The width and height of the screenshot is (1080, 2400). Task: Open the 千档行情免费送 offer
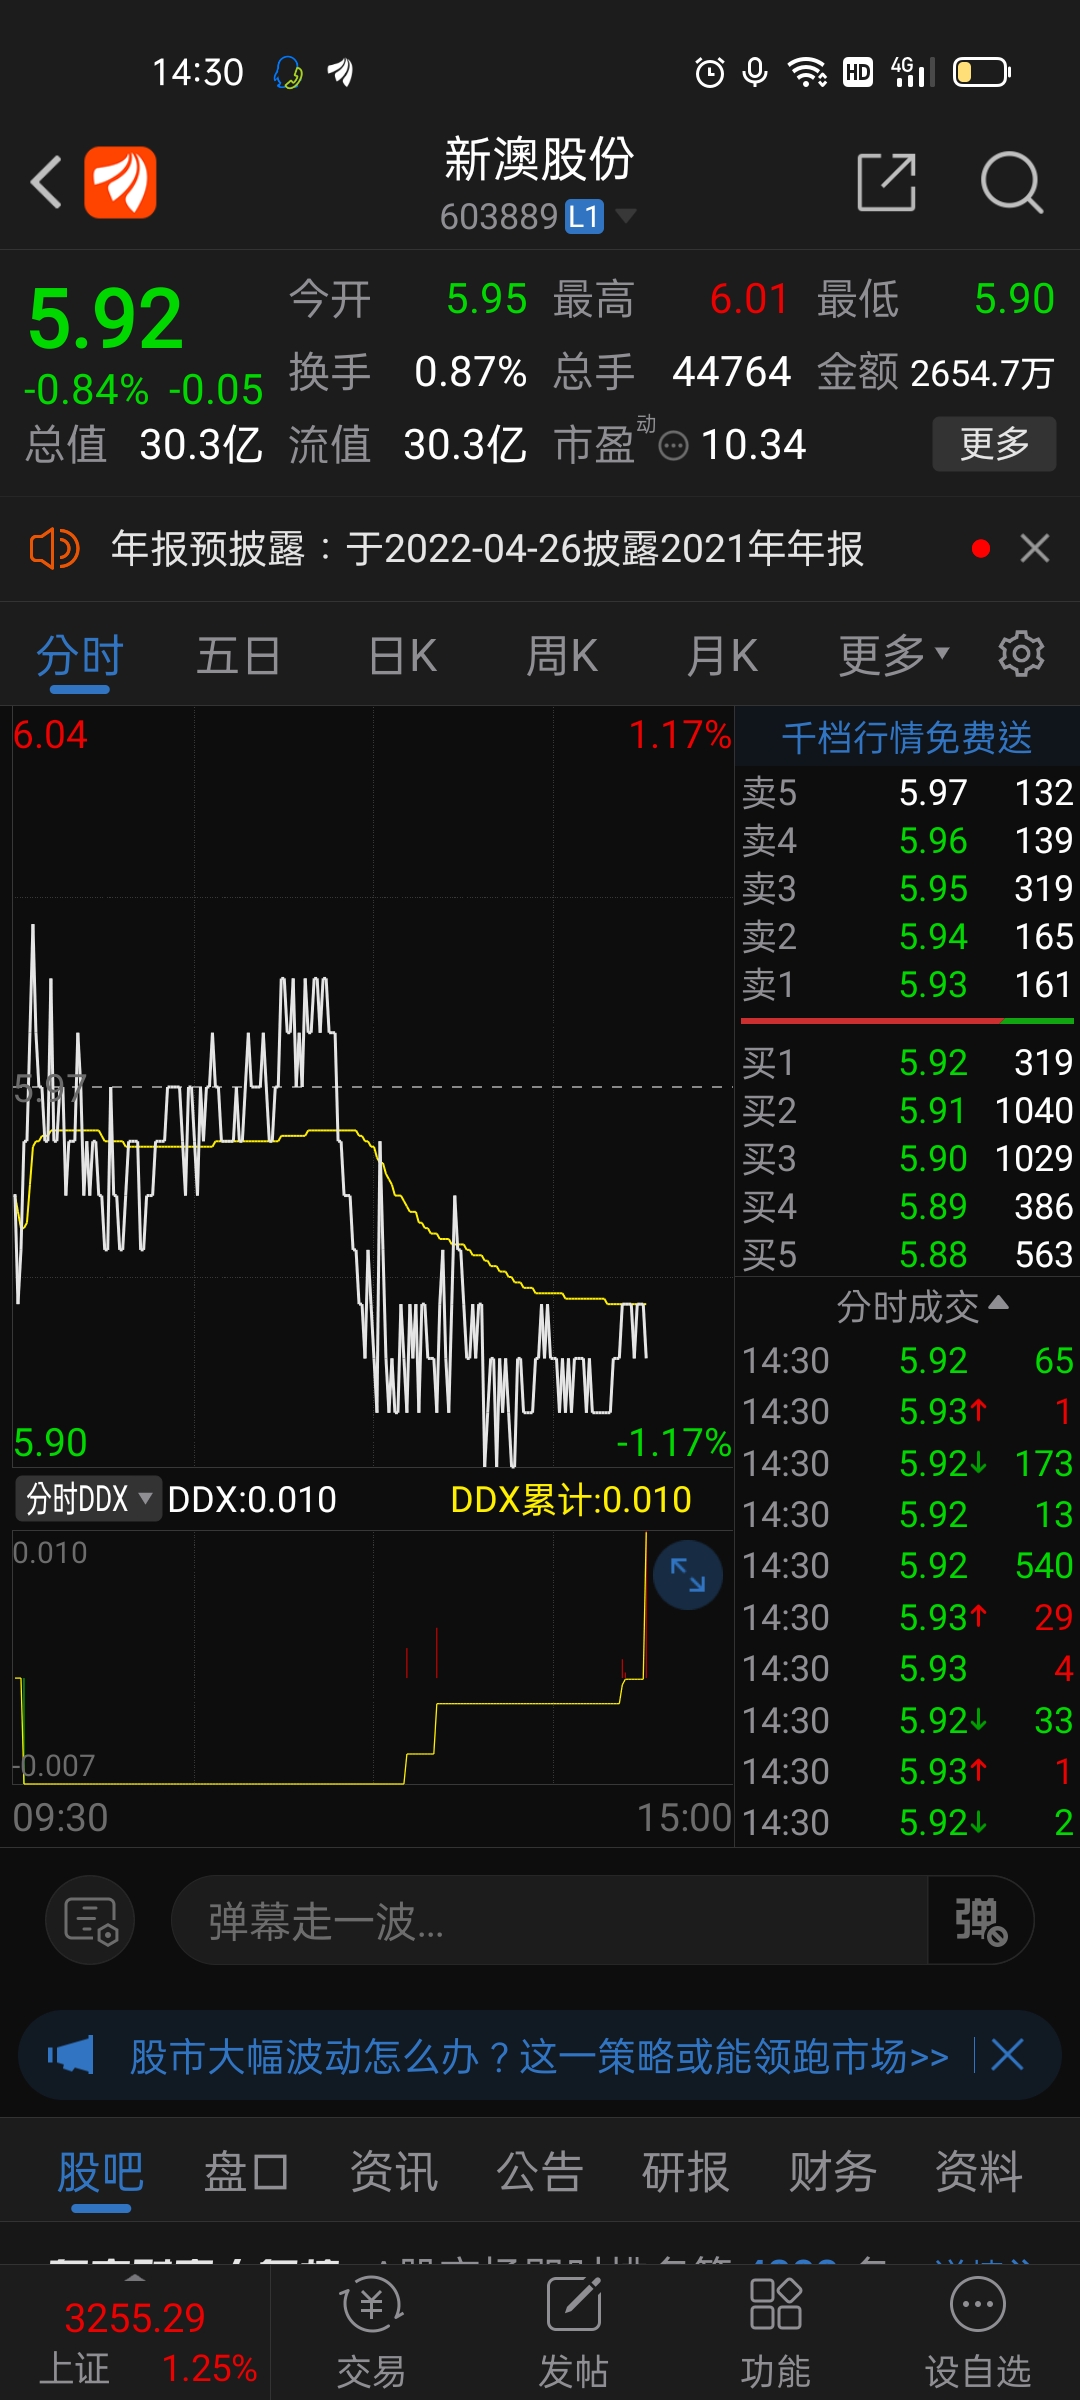click(906, 737)
